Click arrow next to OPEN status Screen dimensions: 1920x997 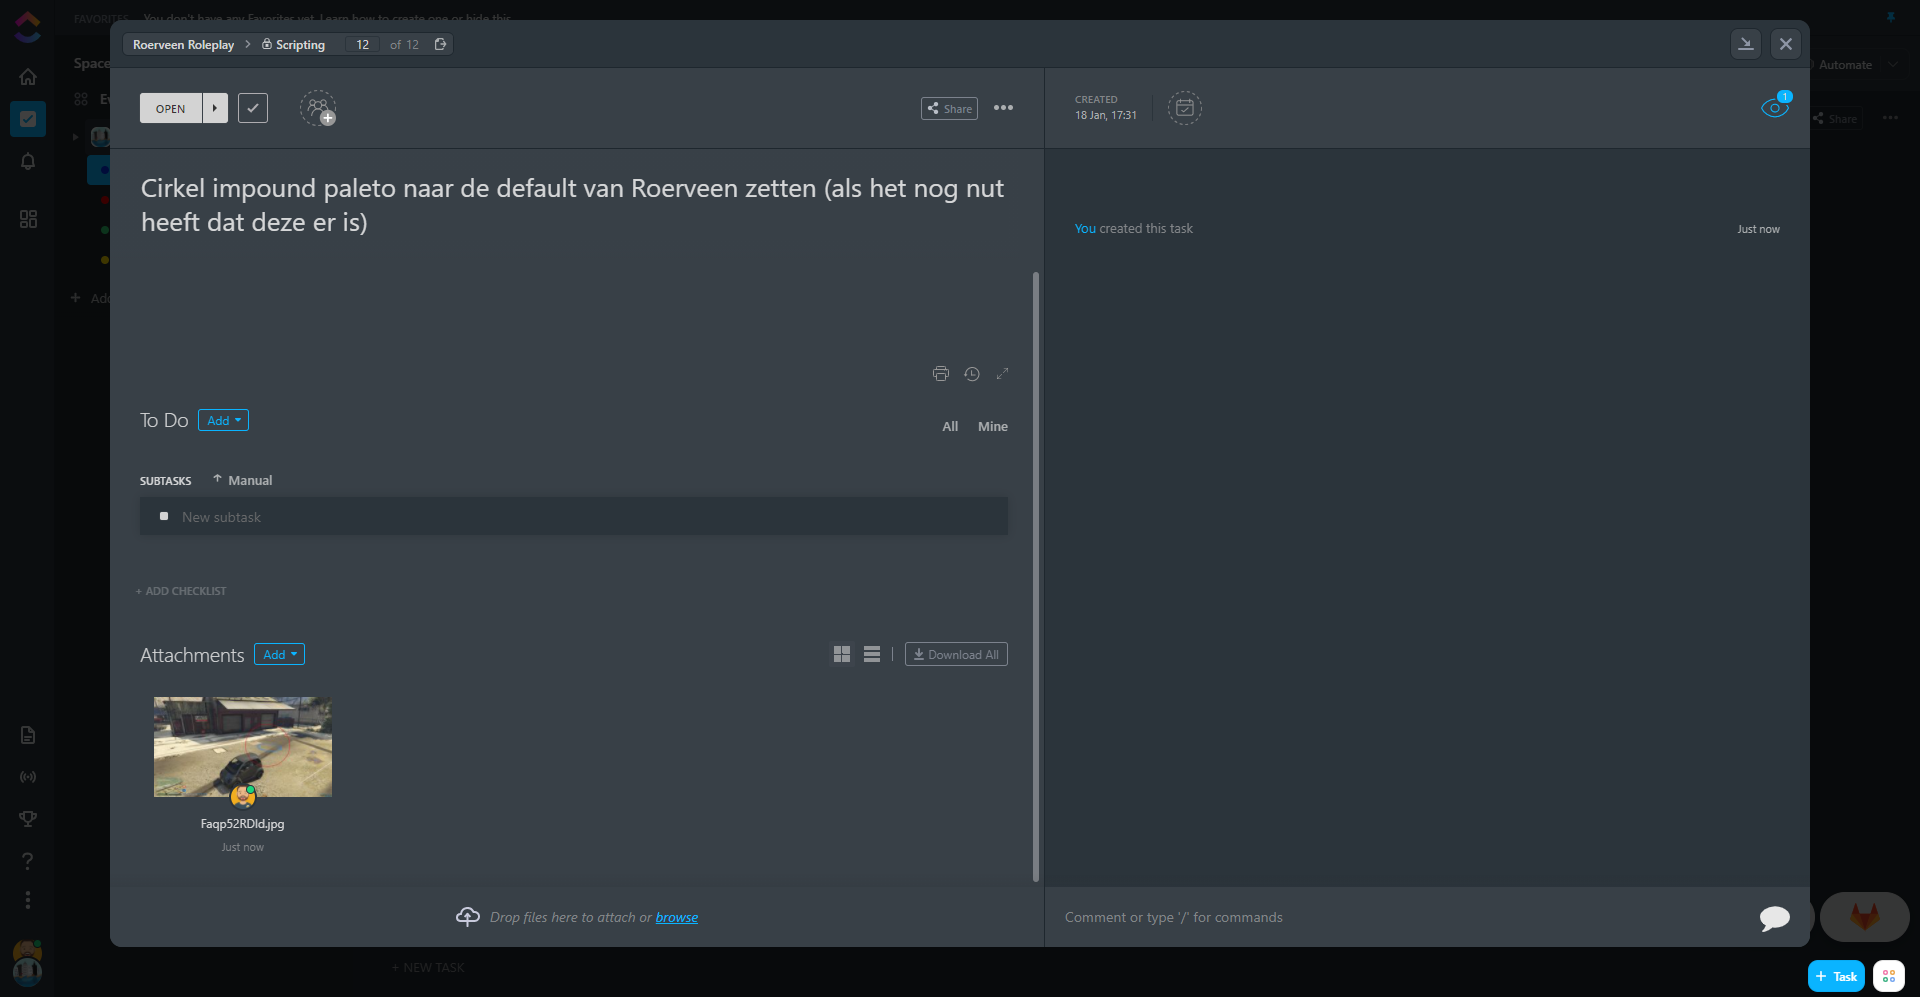click(x=215, y=108)
